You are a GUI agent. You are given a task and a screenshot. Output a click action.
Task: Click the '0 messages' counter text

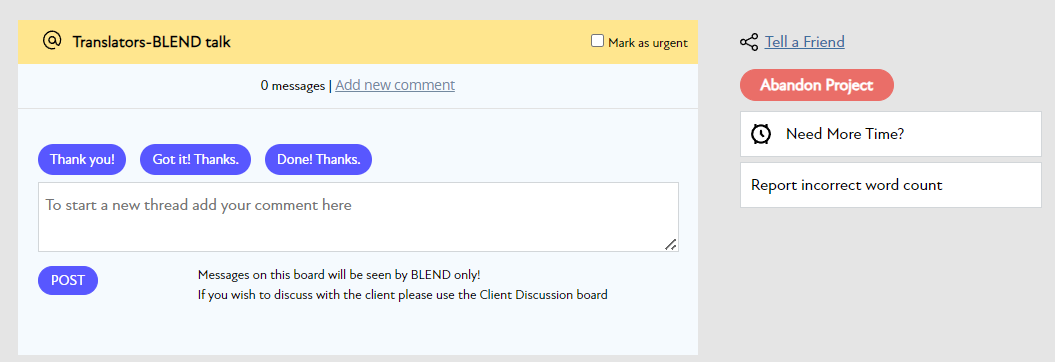coord(293,86)
